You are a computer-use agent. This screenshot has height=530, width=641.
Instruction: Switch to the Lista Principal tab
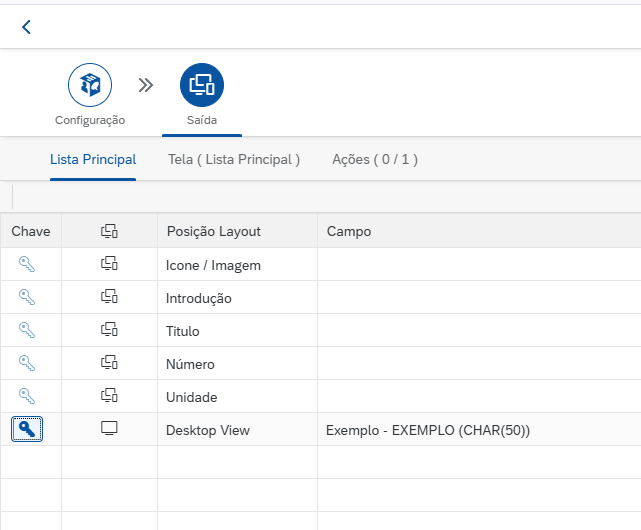[x=93, y=159]
